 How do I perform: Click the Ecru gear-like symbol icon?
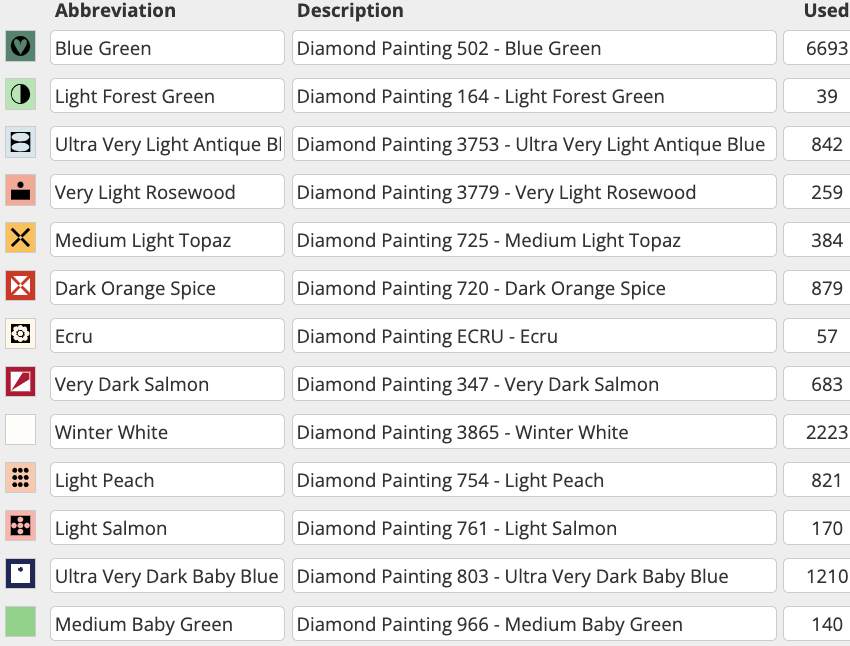(x=20, y=335)
